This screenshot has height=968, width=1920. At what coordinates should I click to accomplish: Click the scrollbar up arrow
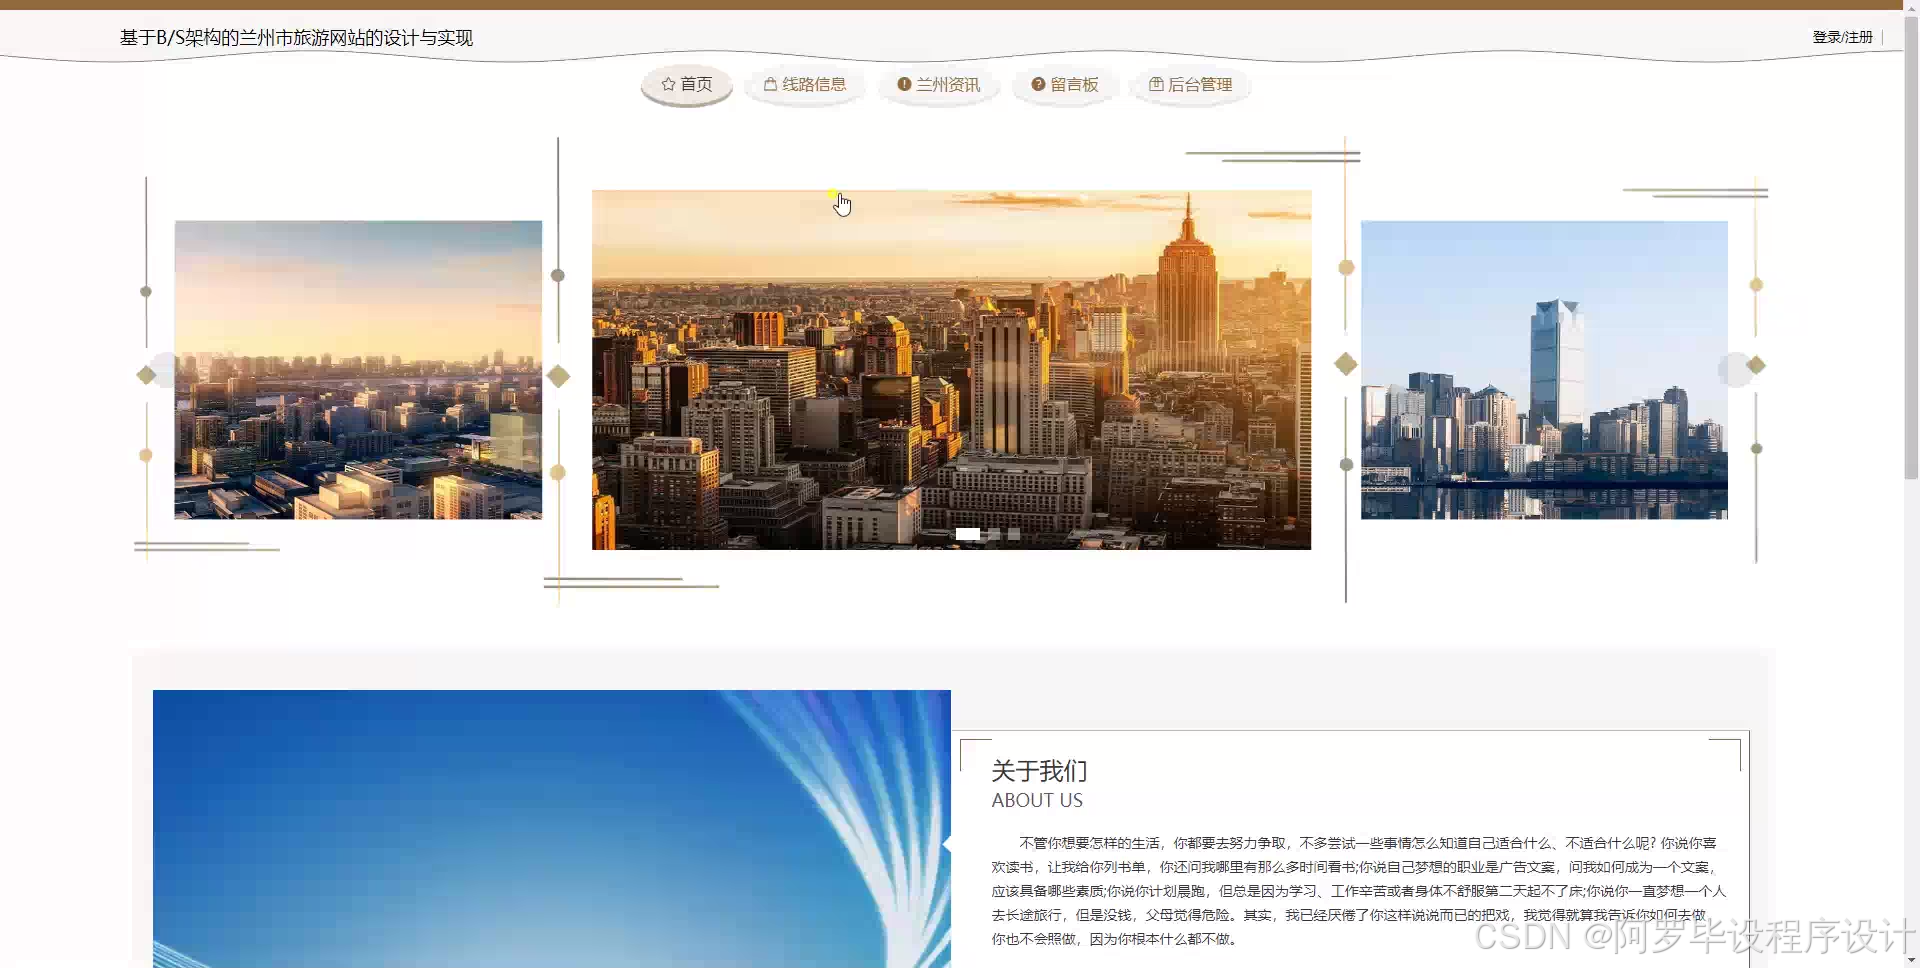click(x=1911, y=8)
